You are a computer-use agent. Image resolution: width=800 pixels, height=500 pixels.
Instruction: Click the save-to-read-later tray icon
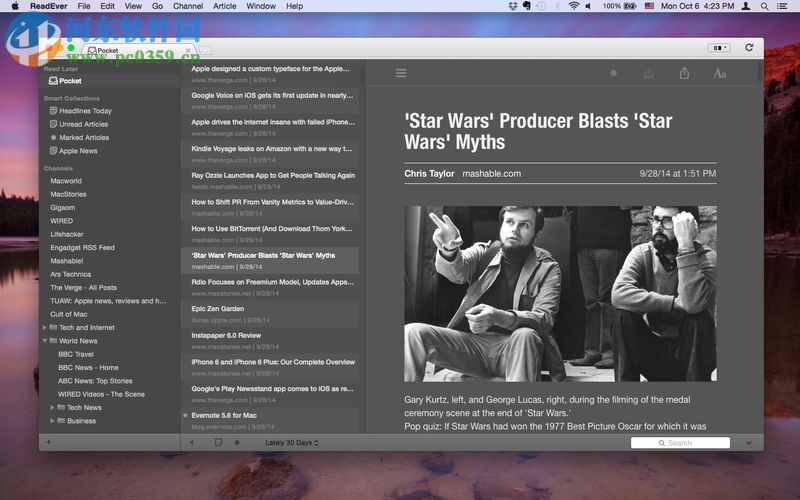[x=648, y=74]
